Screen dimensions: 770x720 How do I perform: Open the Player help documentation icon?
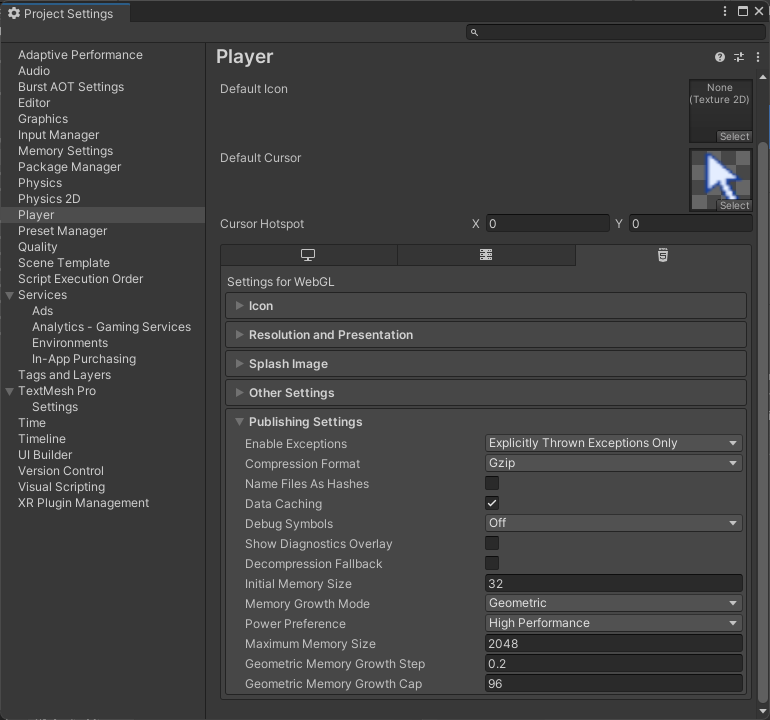[x=720, y=58]
